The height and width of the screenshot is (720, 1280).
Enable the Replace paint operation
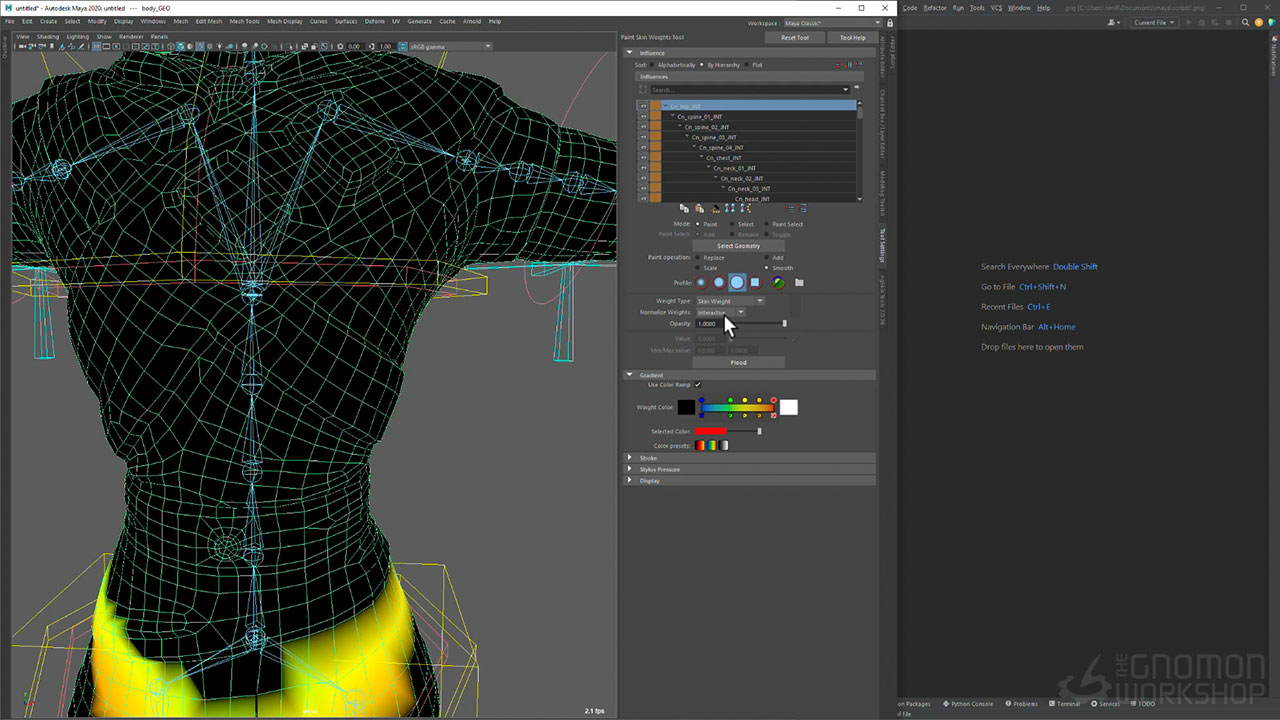coord(698,258)
